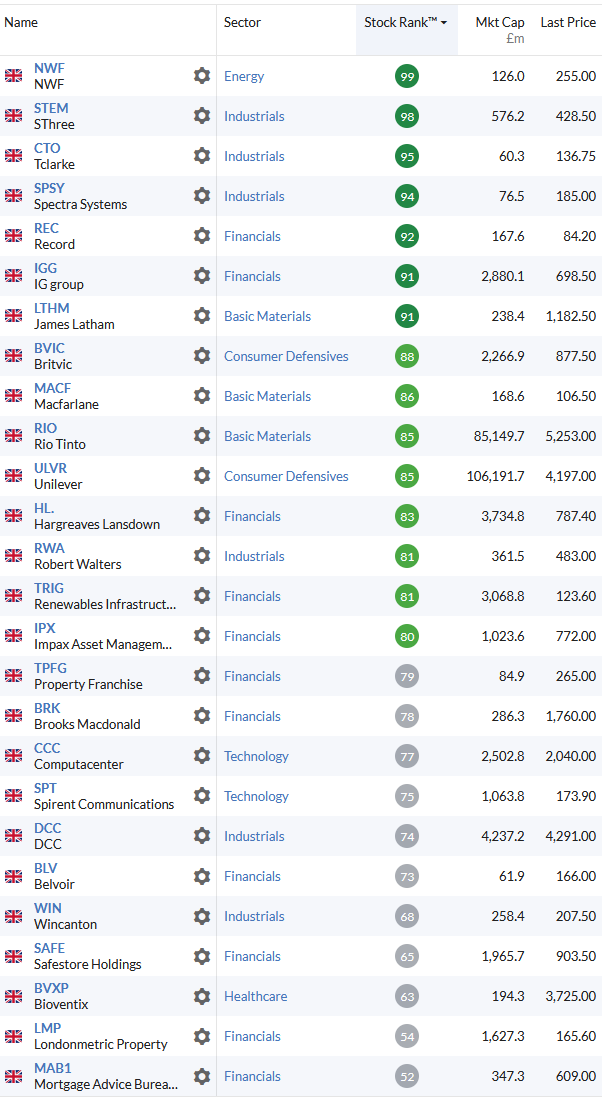The image size is (602, 1103).
Task: Open the gear settings for NWF
Action: [x=202, y=75]
